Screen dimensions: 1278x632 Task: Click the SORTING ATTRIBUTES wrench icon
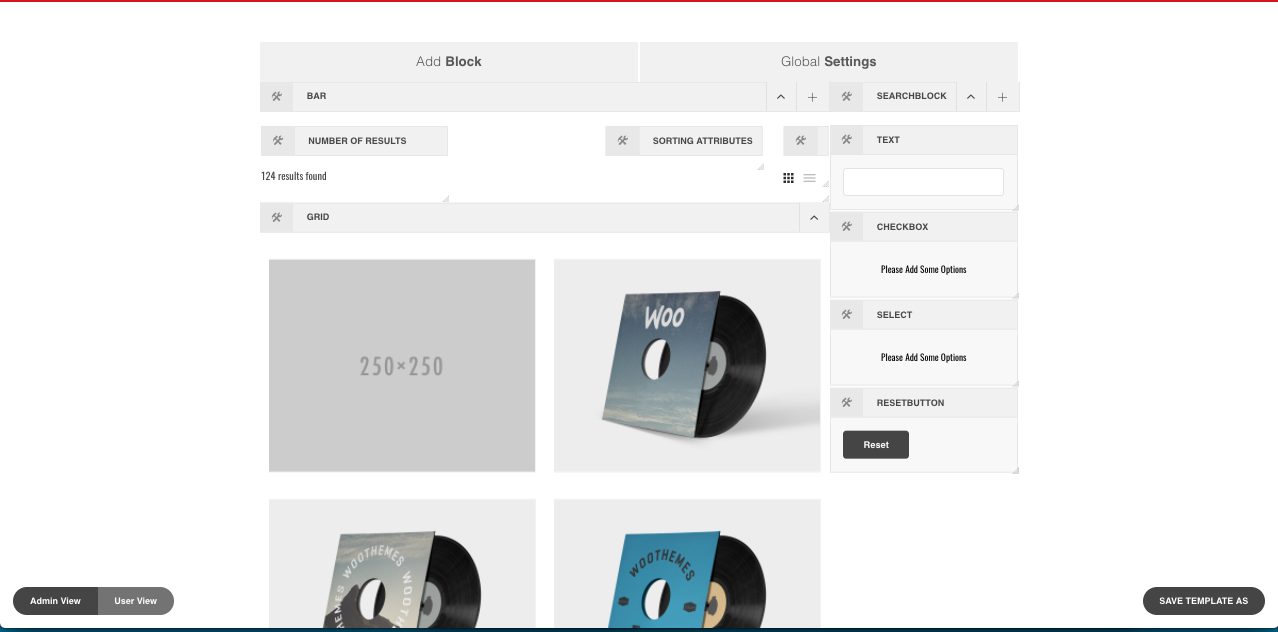tap(622, 141)
